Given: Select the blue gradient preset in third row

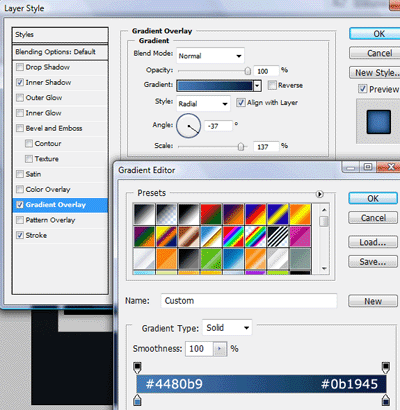Looking at the screenshot, I should (233, 258).
